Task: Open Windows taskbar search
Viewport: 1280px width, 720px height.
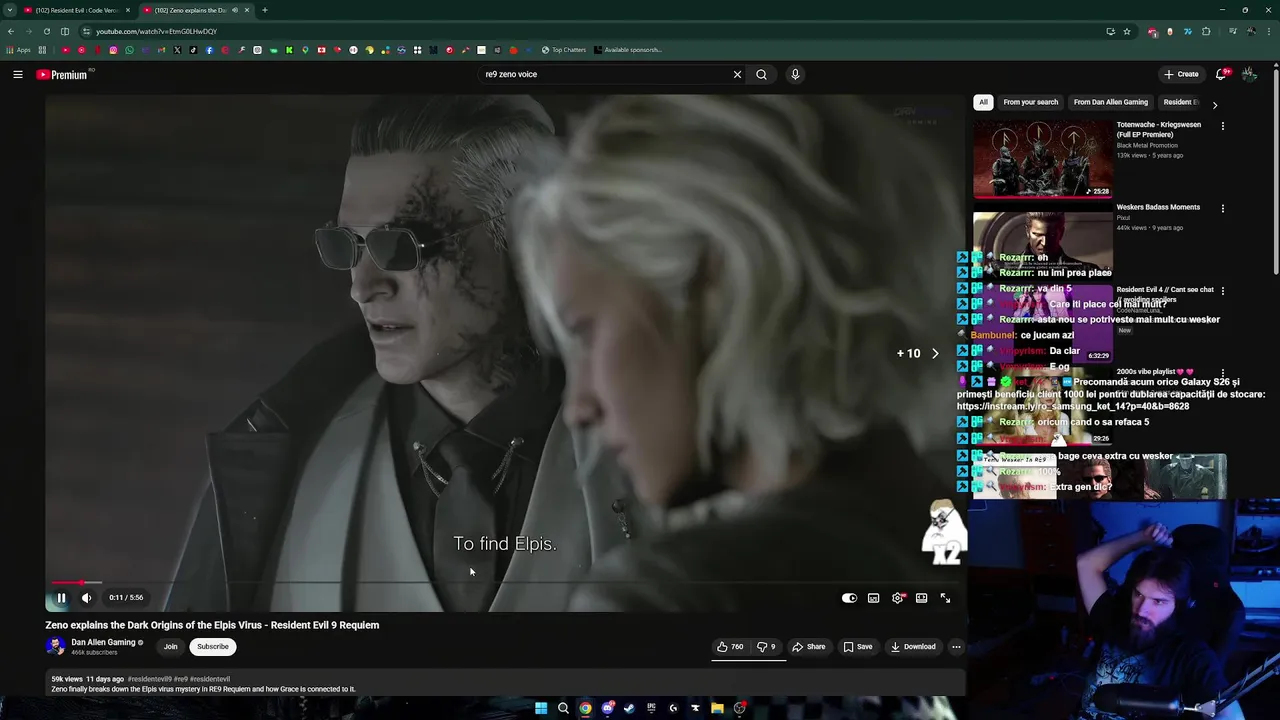Action: 563,708
